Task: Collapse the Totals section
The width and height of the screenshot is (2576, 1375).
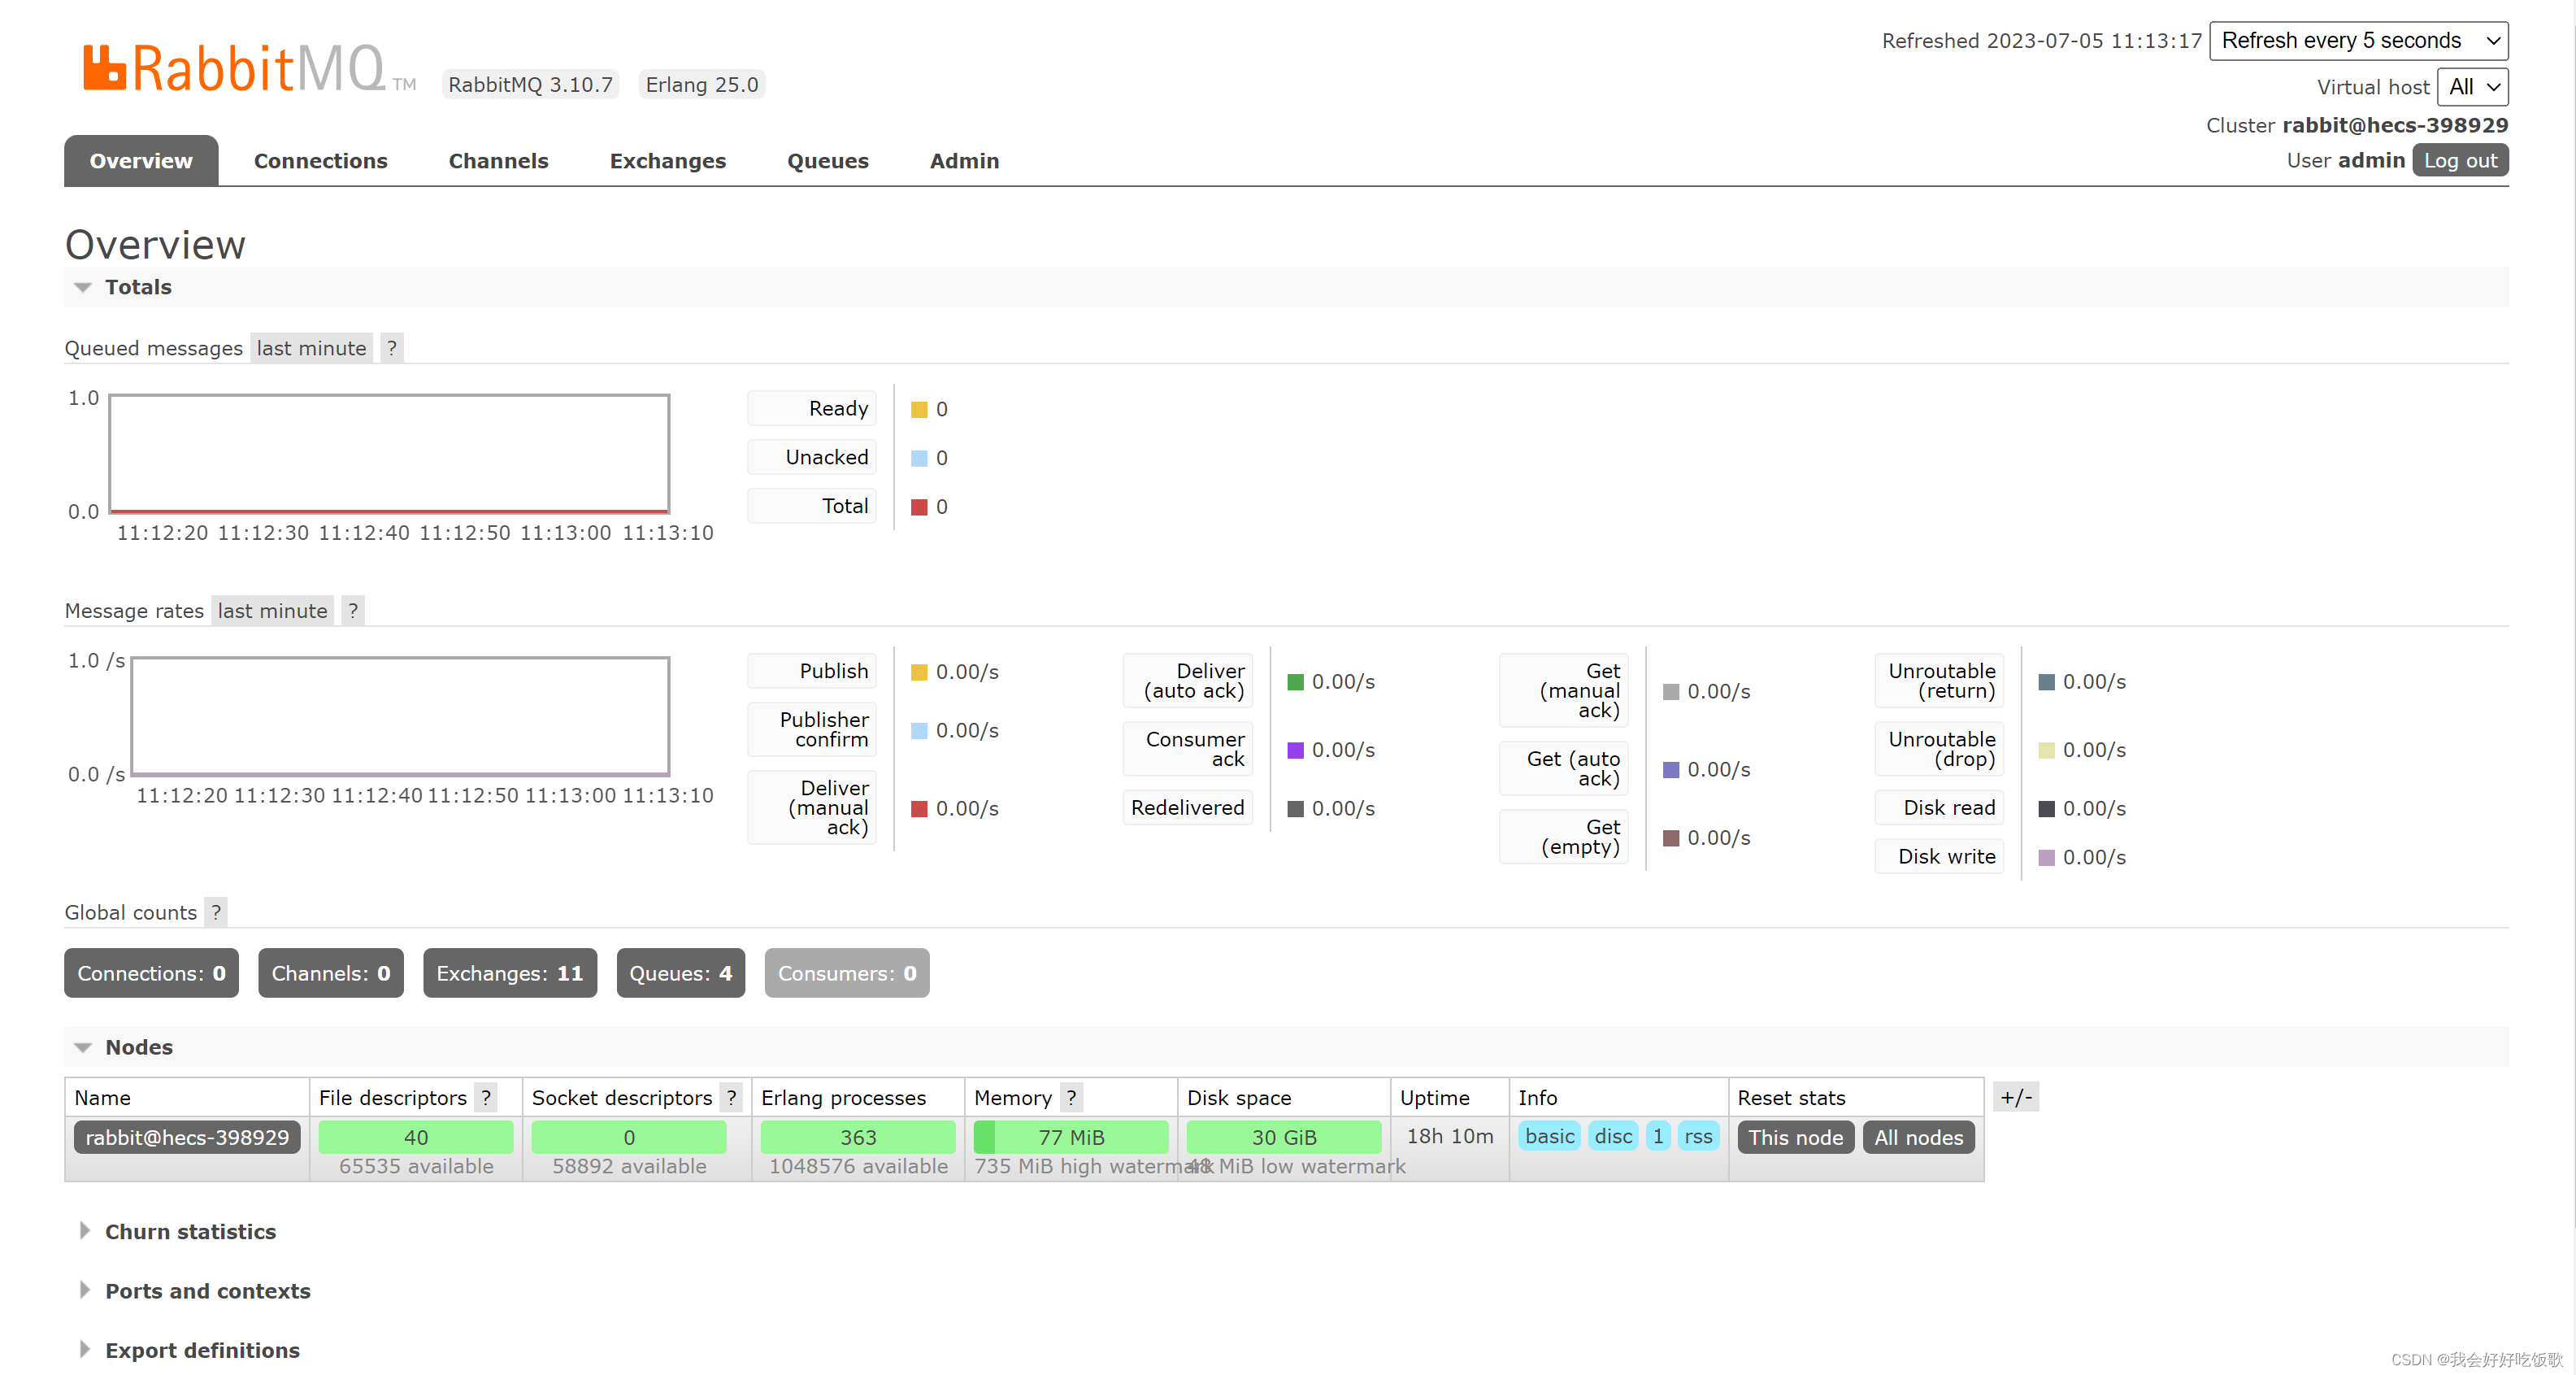Action: point(137,287)
